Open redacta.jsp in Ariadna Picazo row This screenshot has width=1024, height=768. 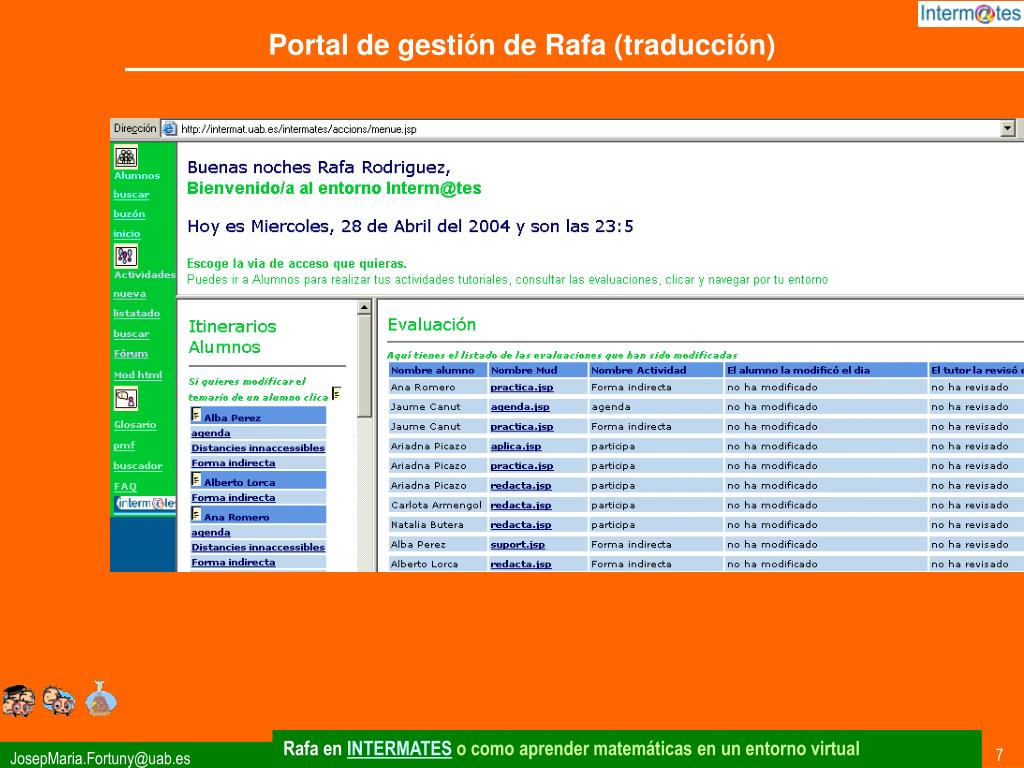click(x=521, y=485)
